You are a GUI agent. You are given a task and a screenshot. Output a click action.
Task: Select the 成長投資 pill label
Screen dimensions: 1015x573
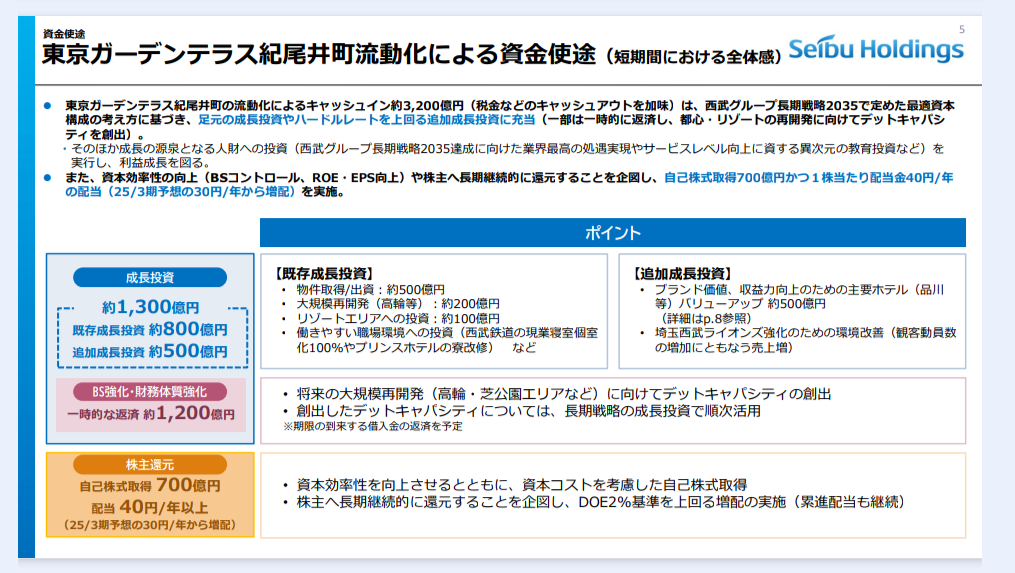pos(150,277)
